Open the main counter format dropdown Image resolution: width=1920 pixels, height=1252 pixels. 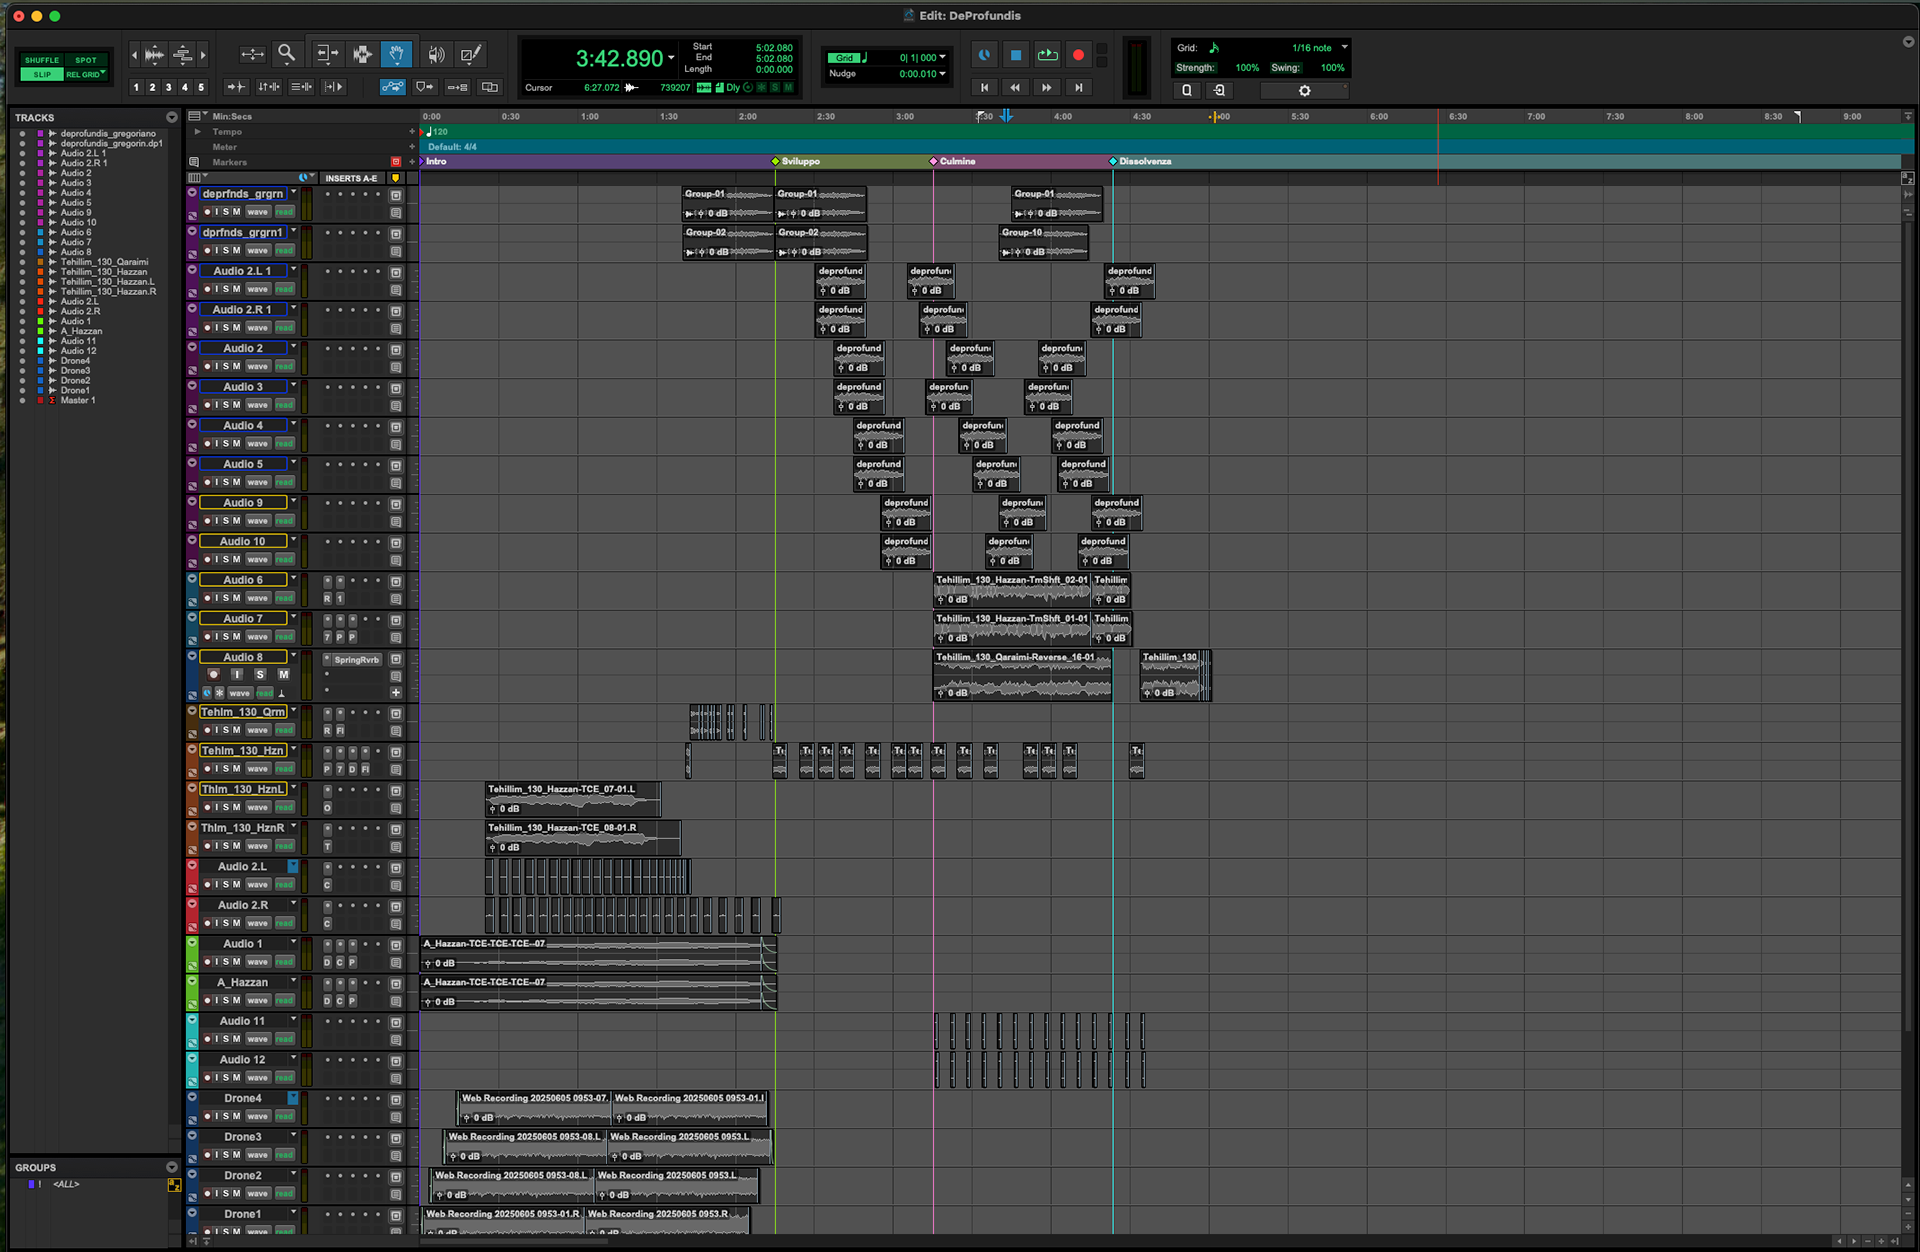tap(671, 58)
